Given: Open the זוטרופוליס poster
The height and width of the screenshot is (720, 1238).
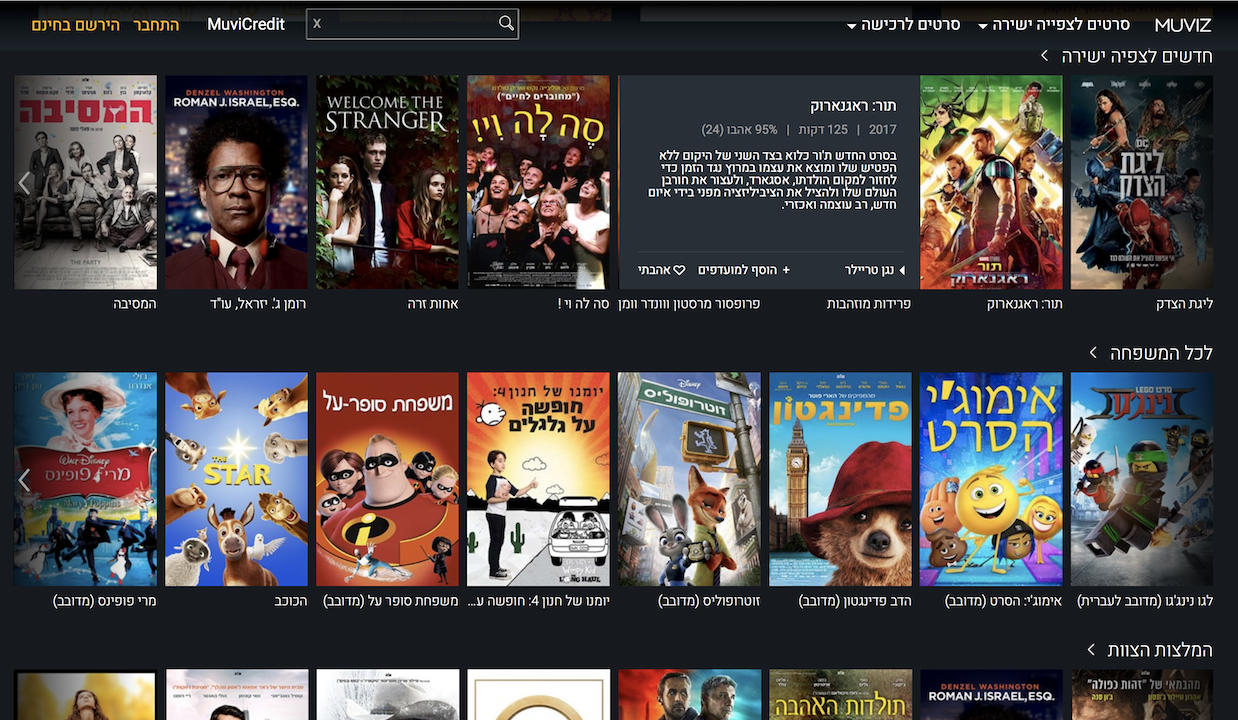Looking at the screenshot, I should click(x=689, y=479).
